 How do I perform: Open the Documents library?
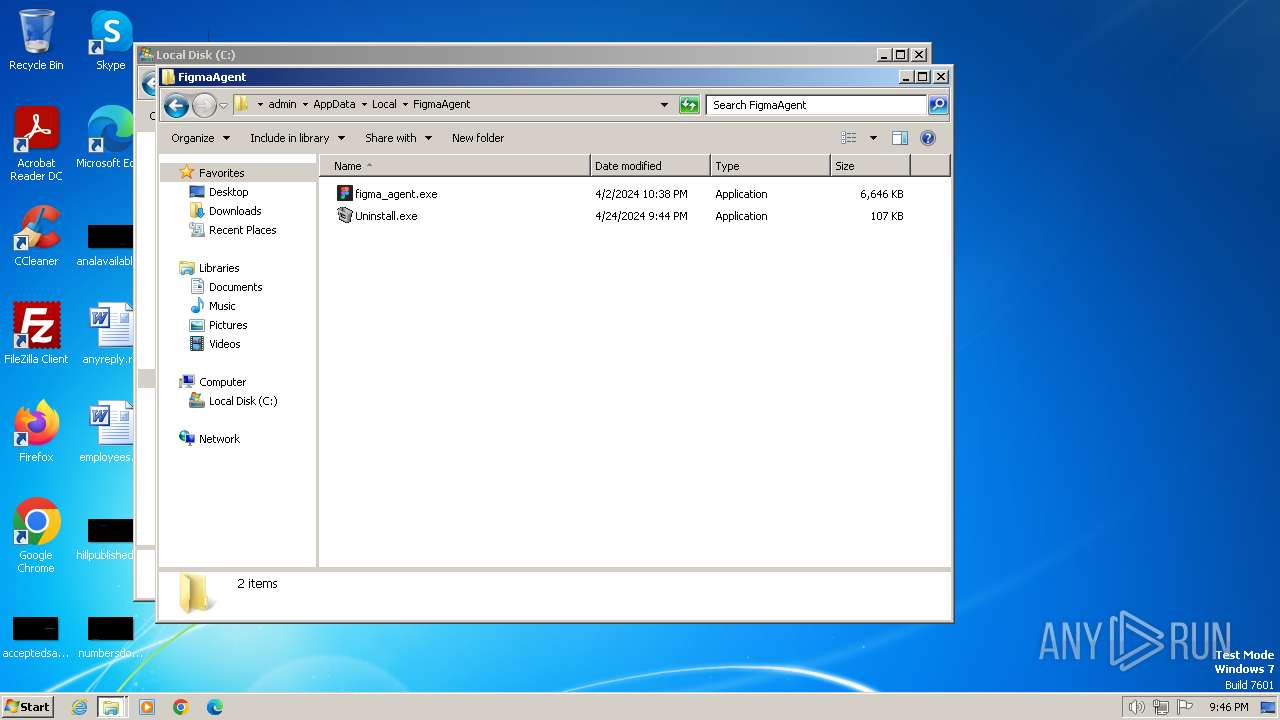pyautogui.click(x=235, y=287)
